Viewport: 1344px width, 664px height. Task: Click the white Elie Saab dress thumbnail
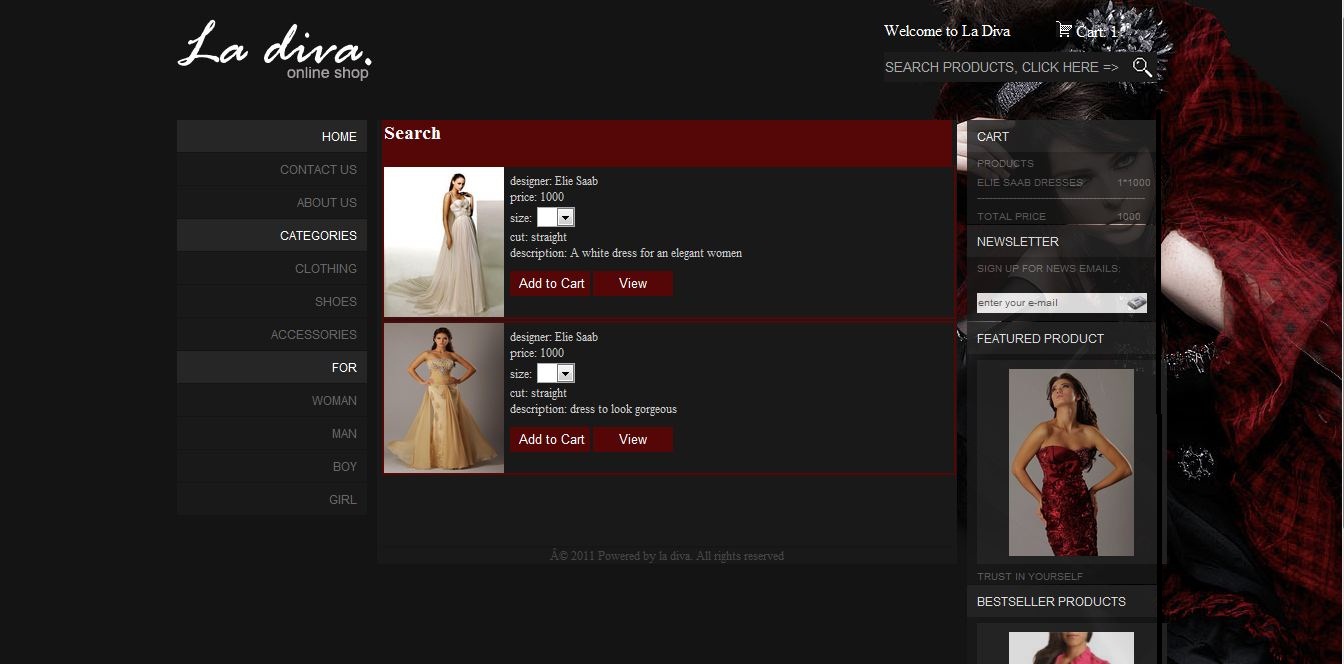click(x=444, y=242)
